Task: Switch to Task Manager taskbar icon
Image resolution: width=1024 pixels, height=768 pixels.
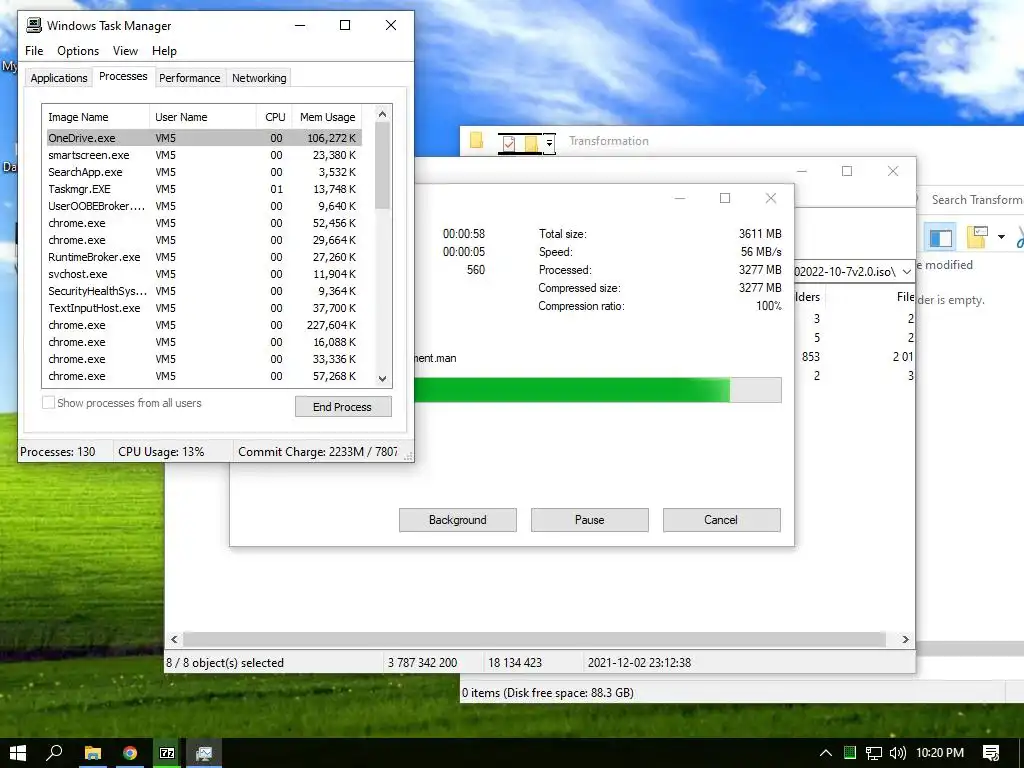Action: click(x=204, y=753)
